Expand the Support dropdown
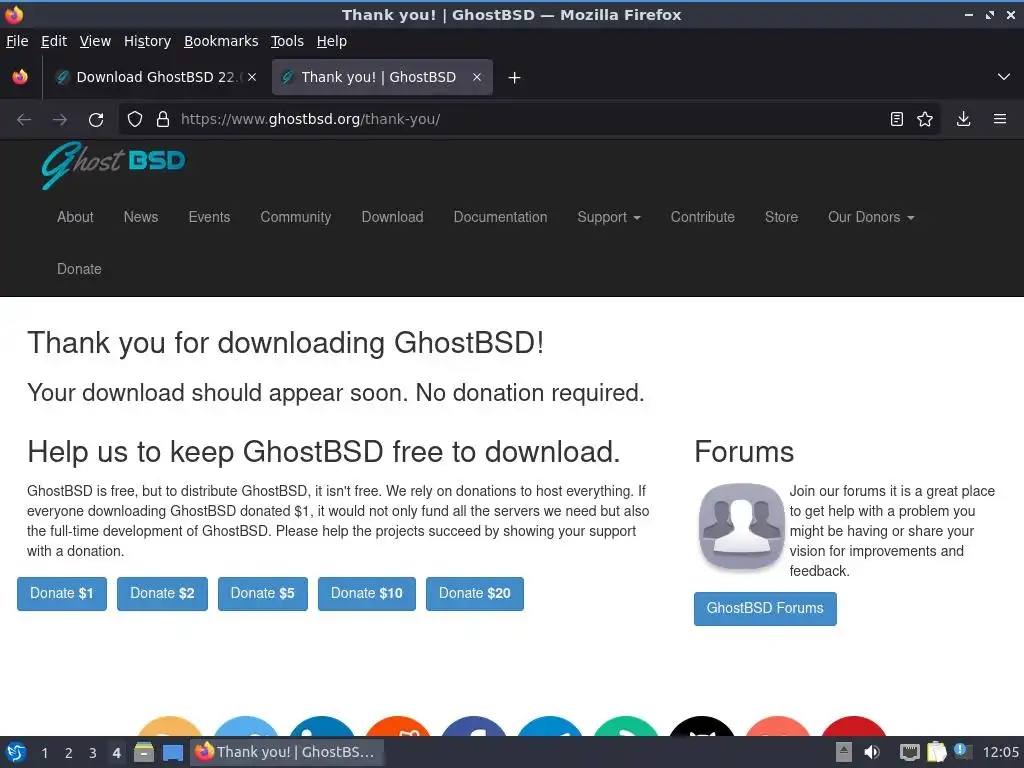The width and height of the screenshot is (1024, 768). [x=609, y=217]
